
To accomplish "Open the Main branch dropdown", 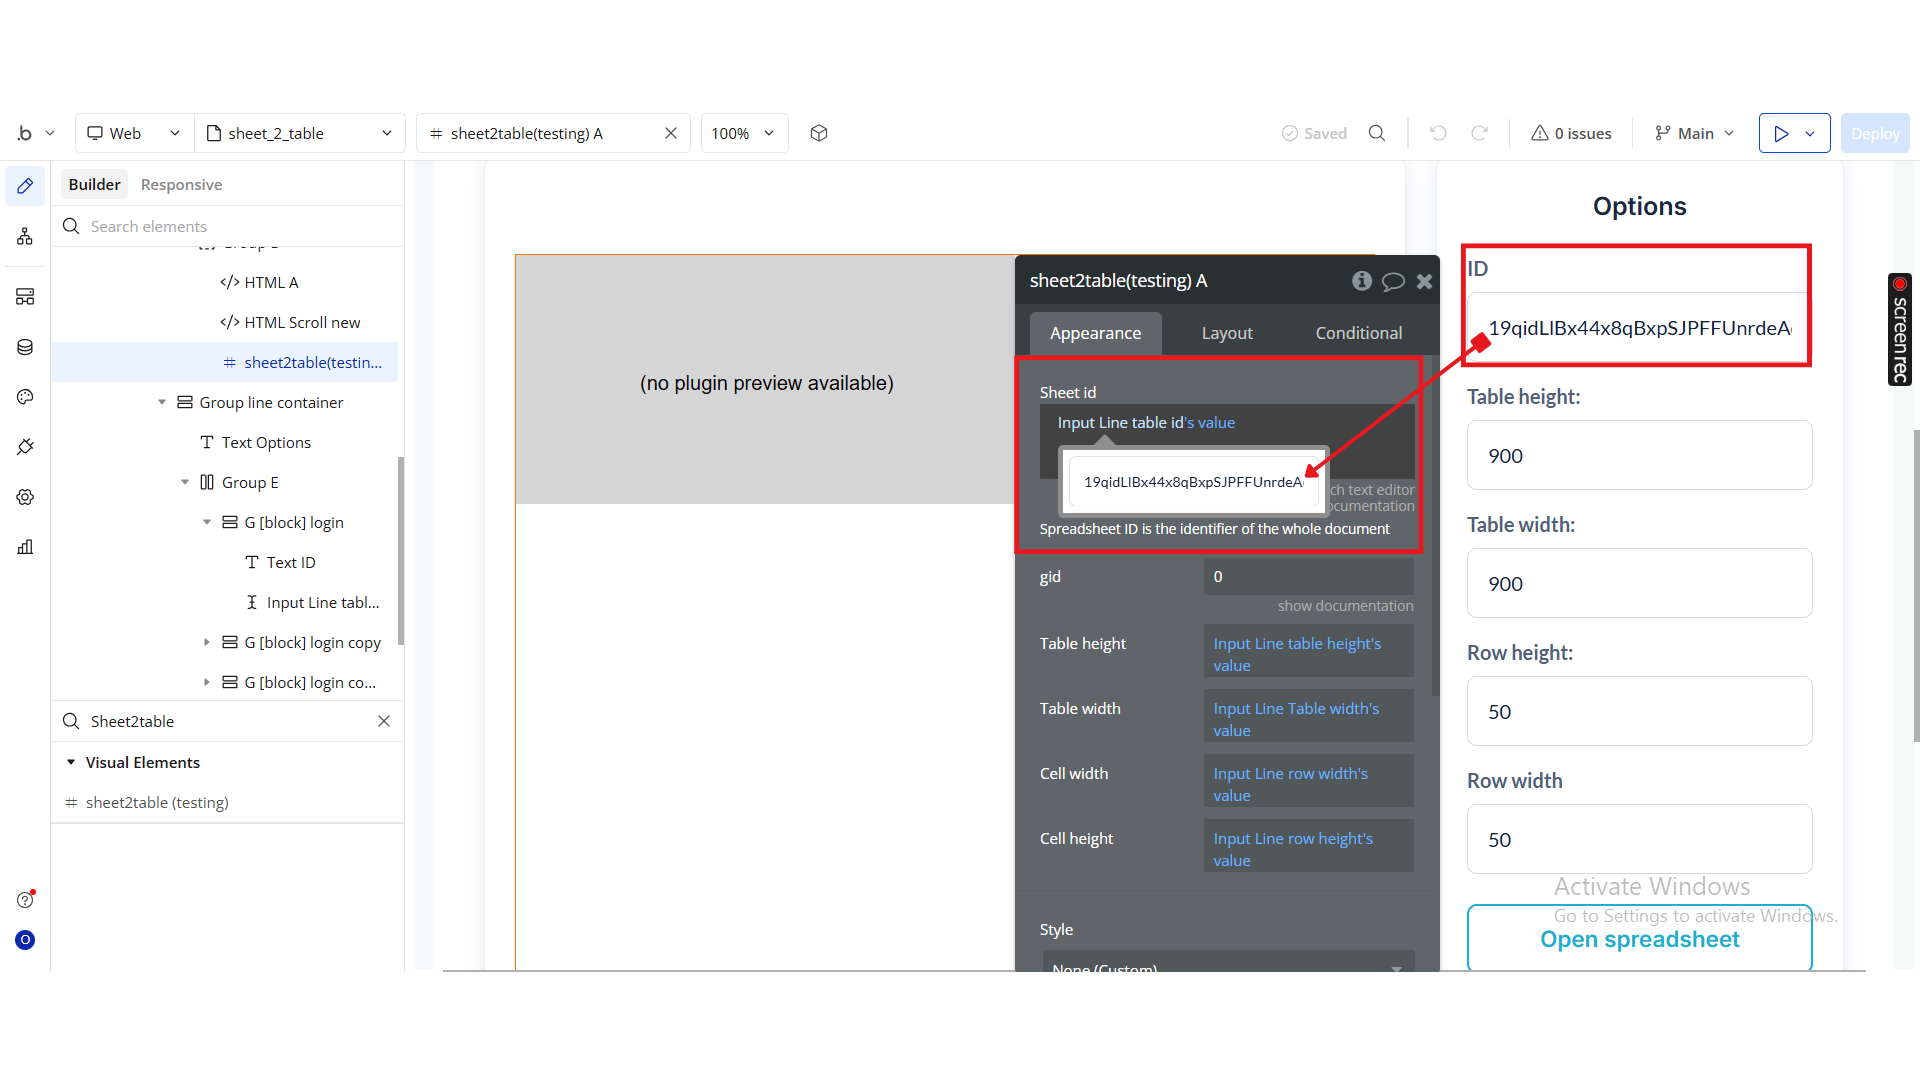I will pyautogui.click(x=1694, y=133).
